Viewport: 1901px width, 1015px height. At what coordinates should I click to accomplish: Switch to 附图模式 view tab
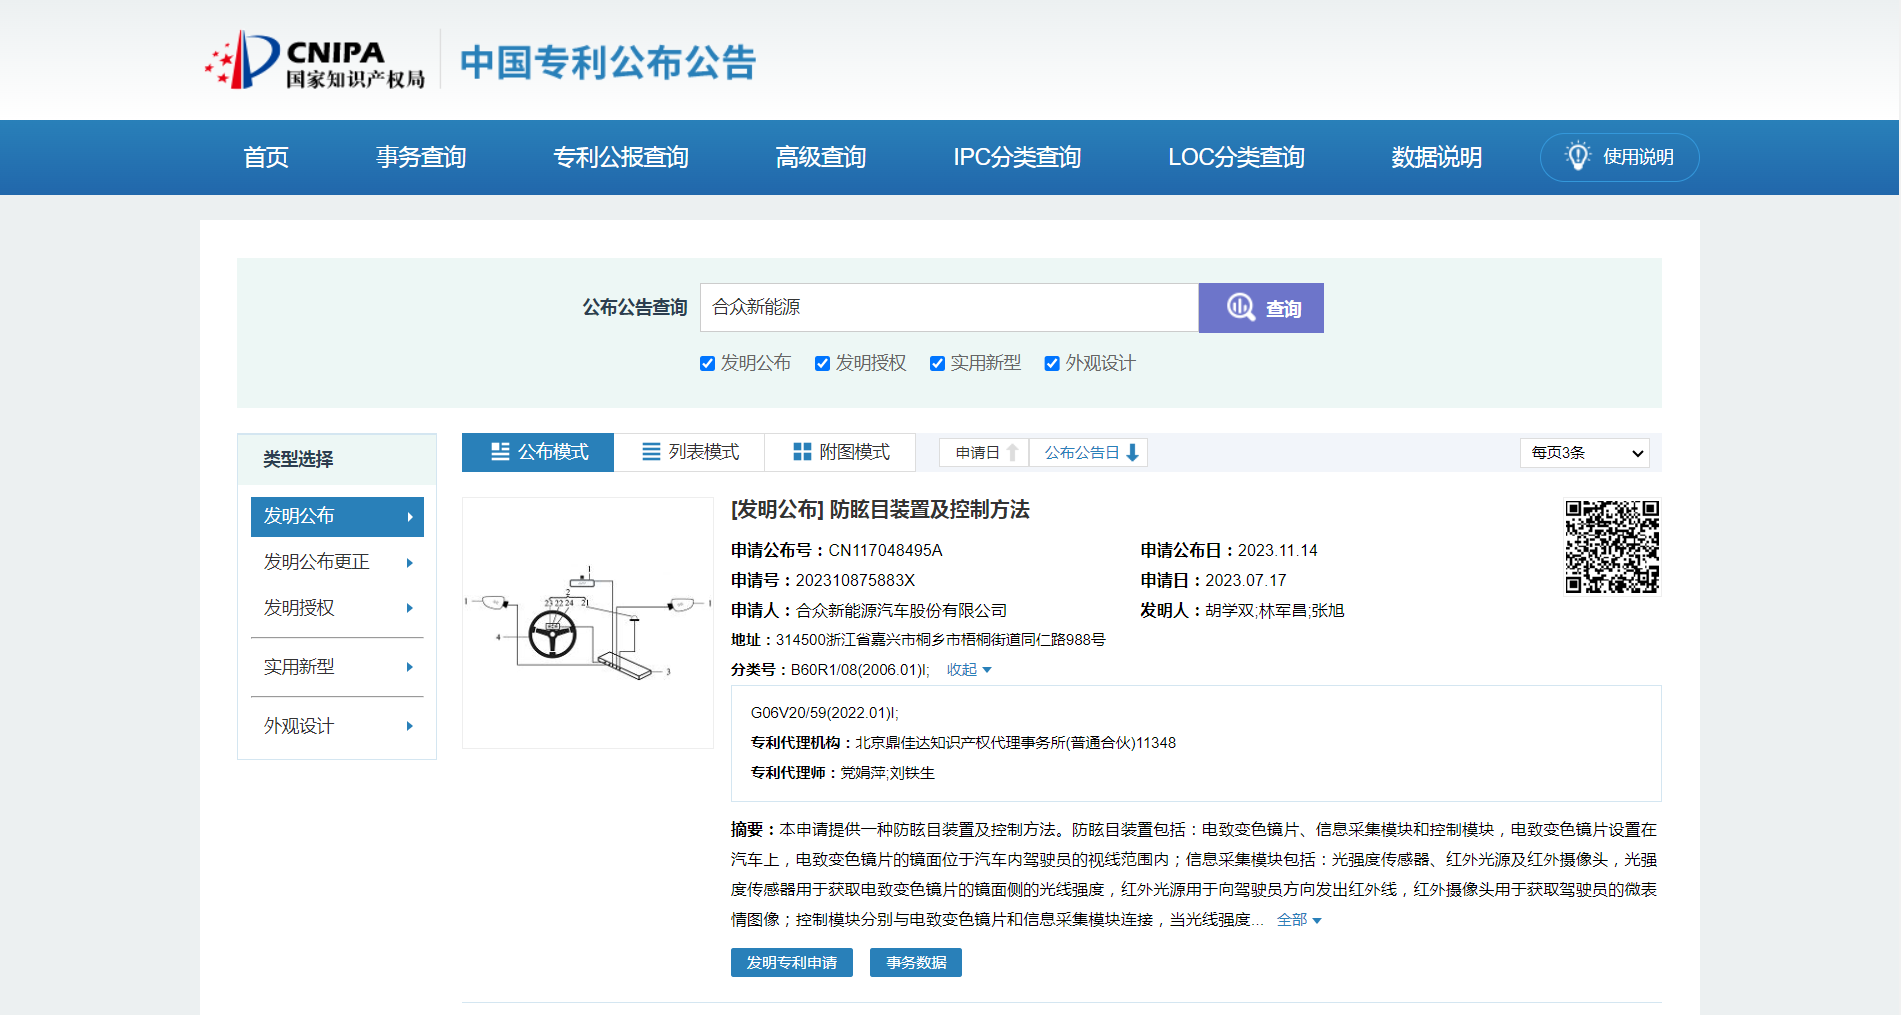(x=840, y=452)
